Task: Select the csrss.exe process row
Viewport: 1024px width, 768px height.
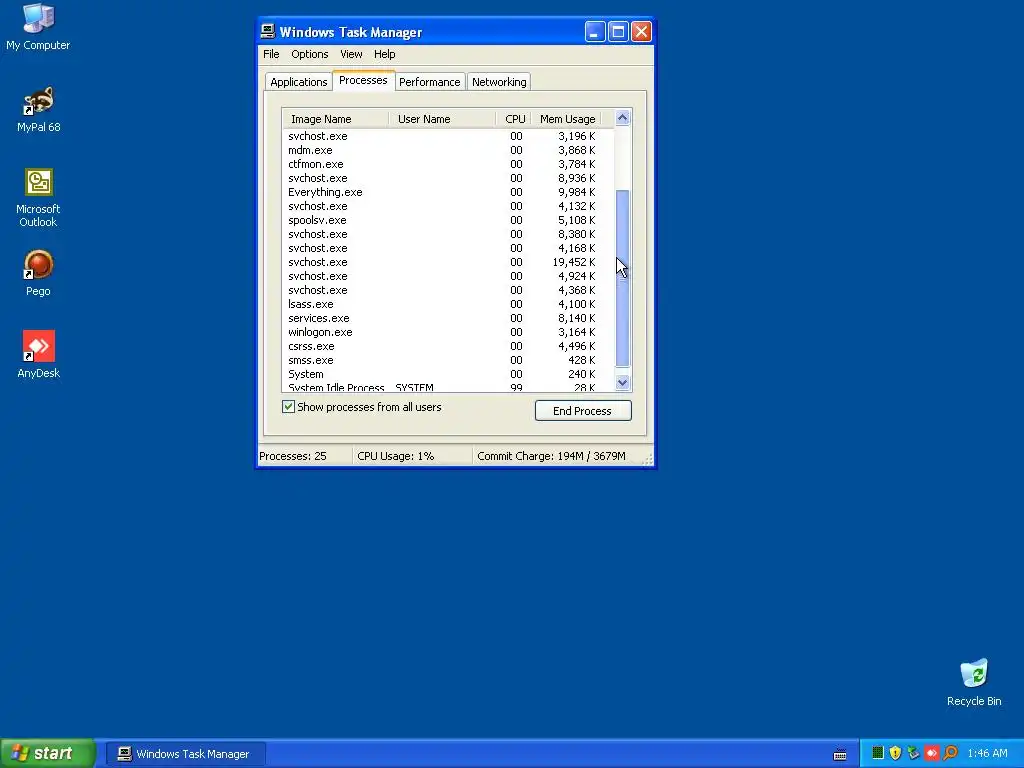Action: point(448,346)
